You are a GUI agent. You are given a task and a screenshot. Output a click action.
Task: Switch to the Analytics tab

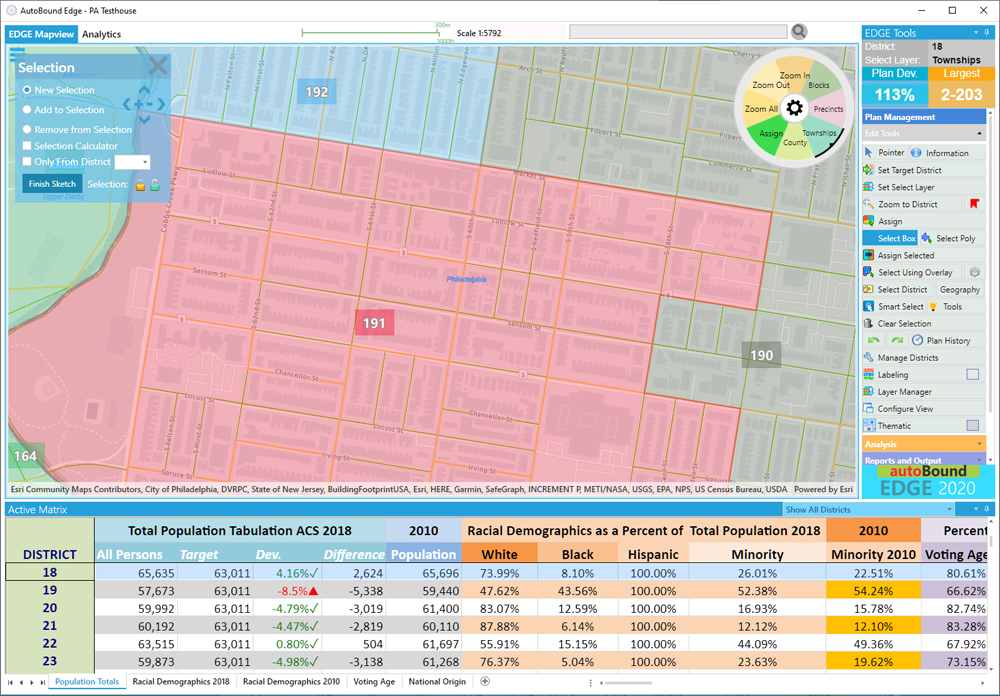(x=101, y=34)
